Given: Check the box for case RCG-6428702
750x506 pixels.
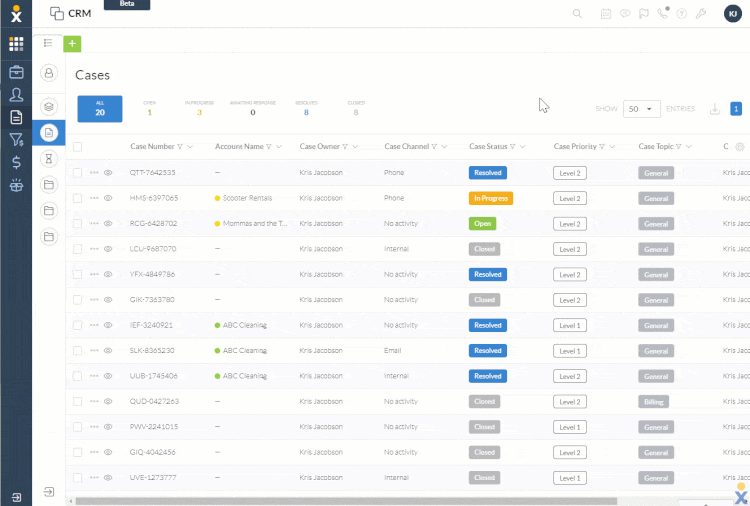Looking at the screenshot, I should click(77, 223).
